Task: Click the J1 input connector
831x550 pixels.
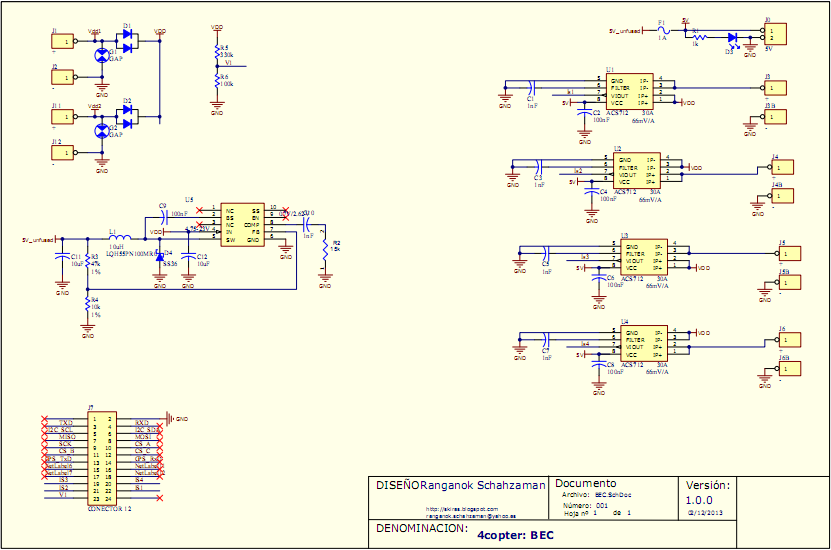Action: [x=63, y=41]
